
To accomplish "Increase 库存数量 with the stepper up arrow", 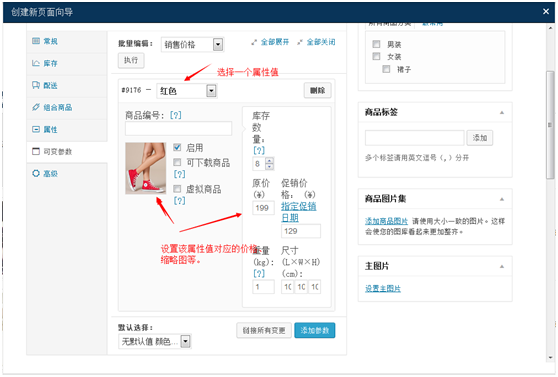I will coord(270,161).
